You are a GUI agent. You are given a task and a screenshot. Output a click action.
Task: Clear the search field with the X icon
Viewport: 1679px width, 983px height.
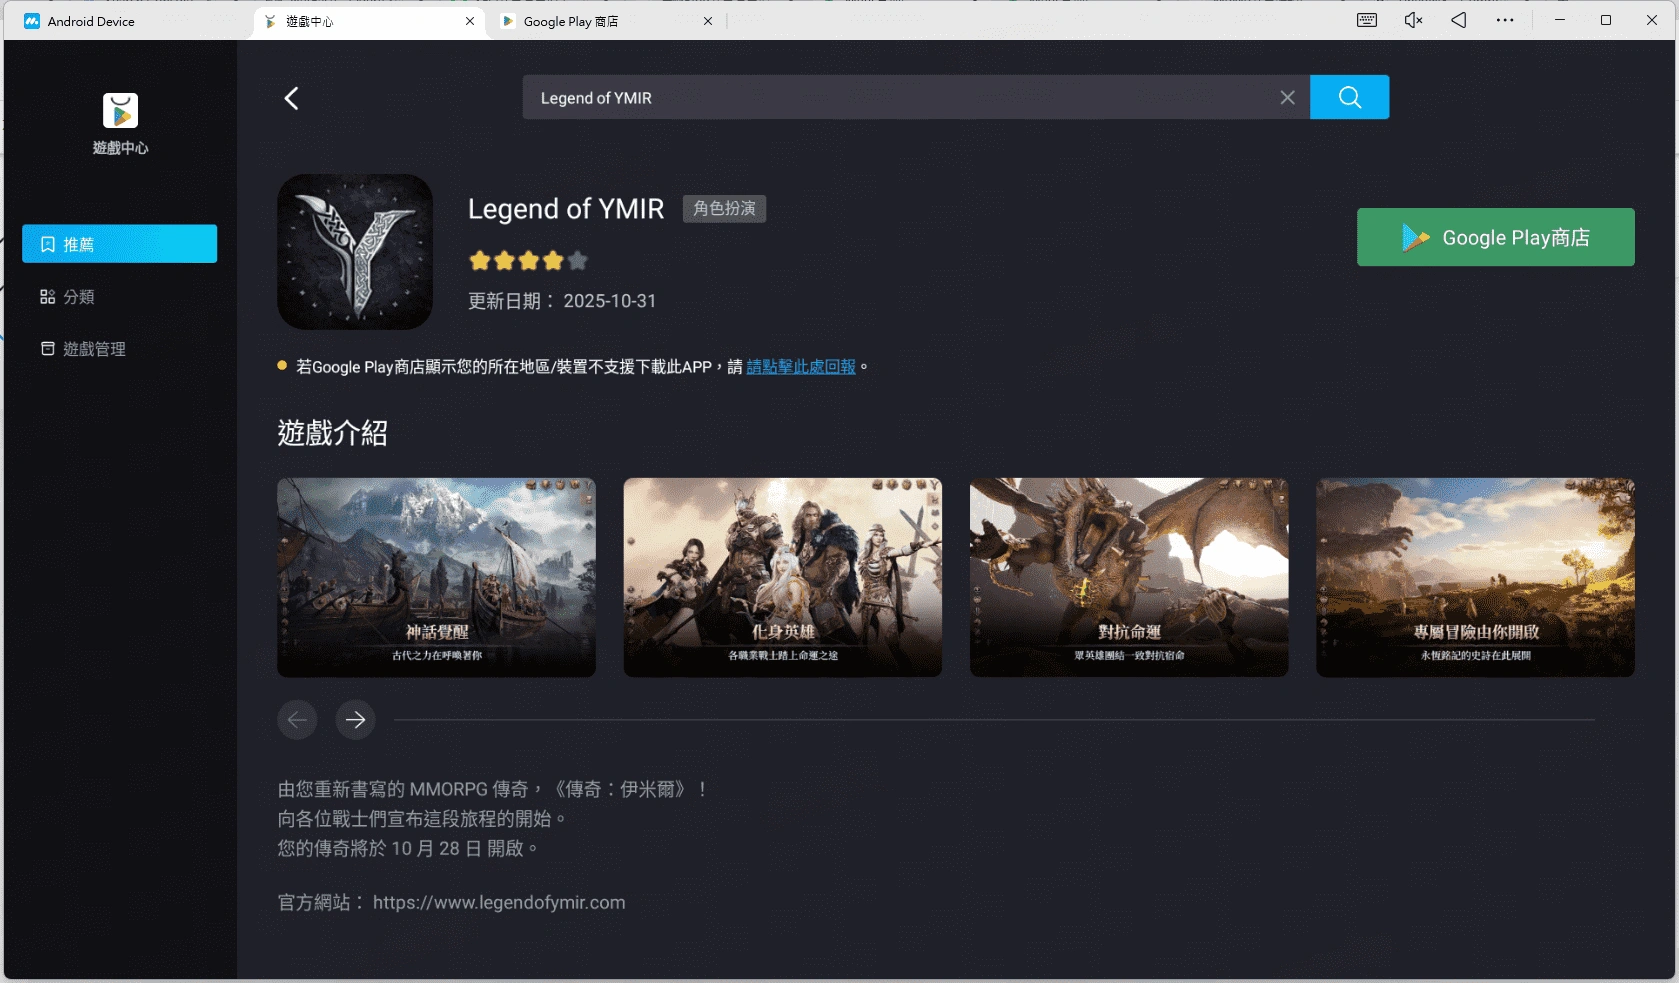click(x=1287, y=97)
